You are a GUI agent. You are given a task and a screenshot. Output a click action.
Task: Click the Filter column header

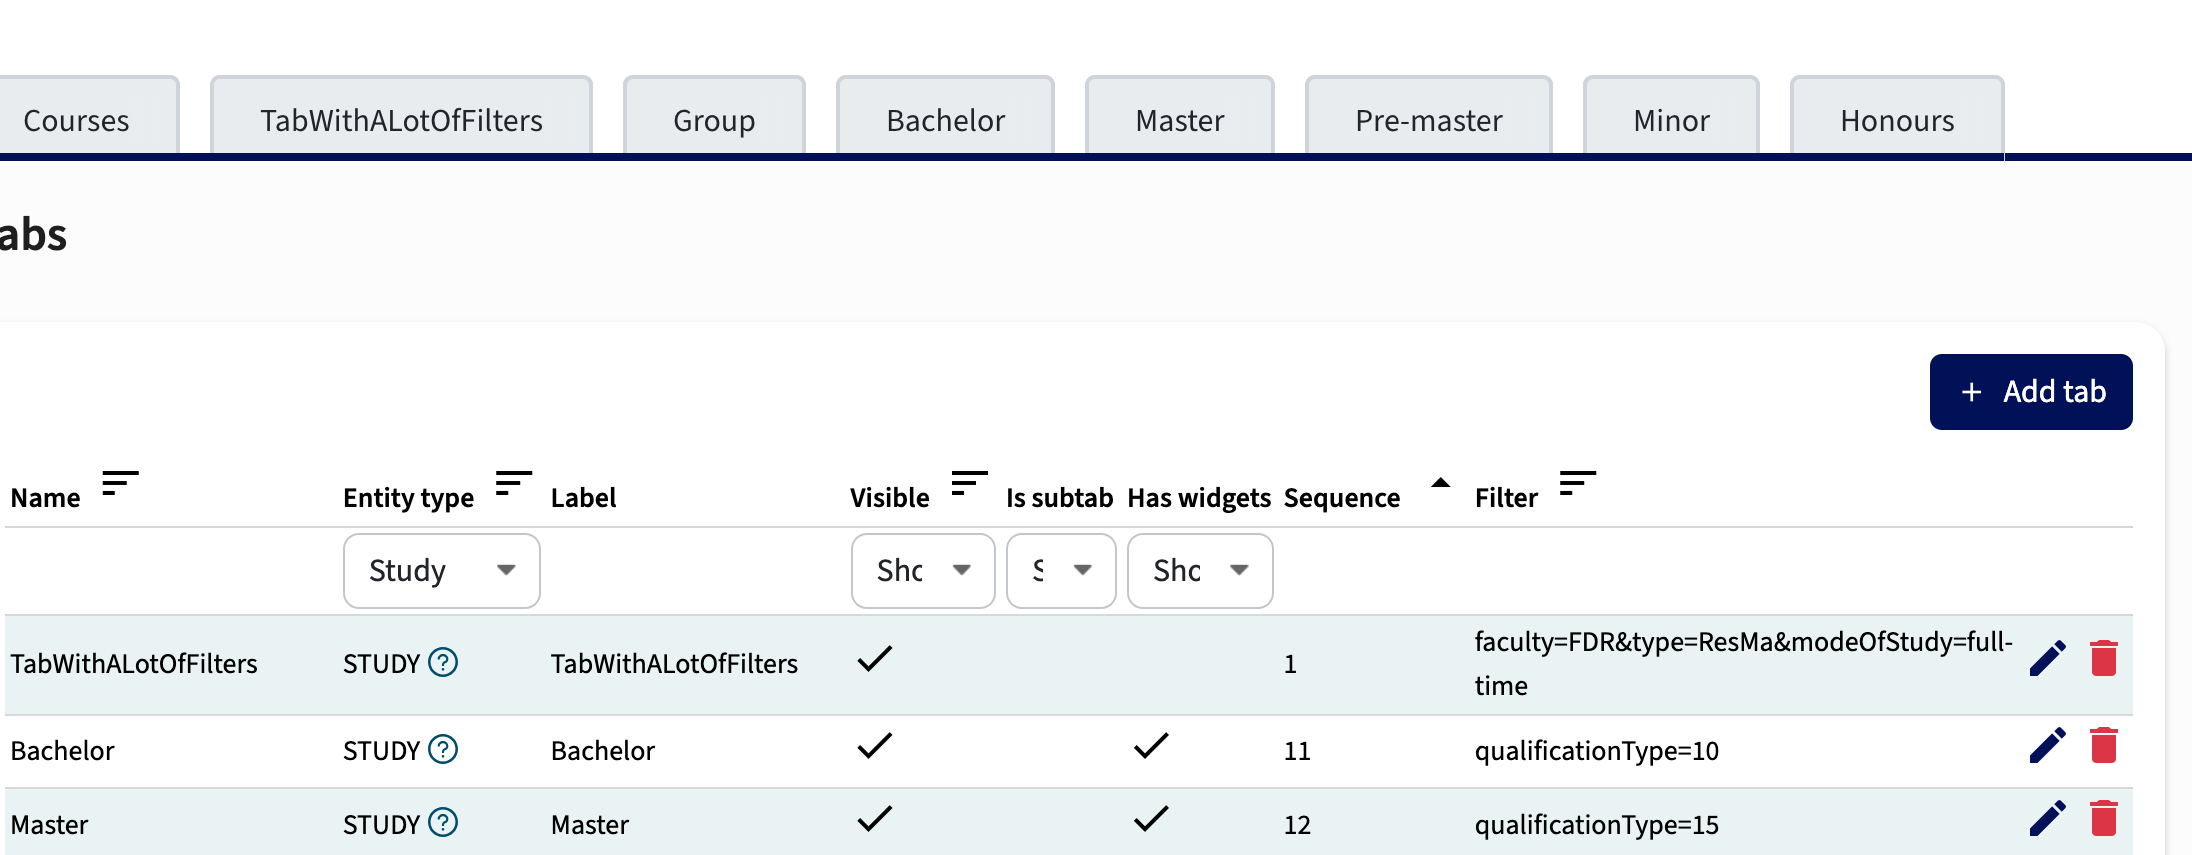[x=1506, y=498]
